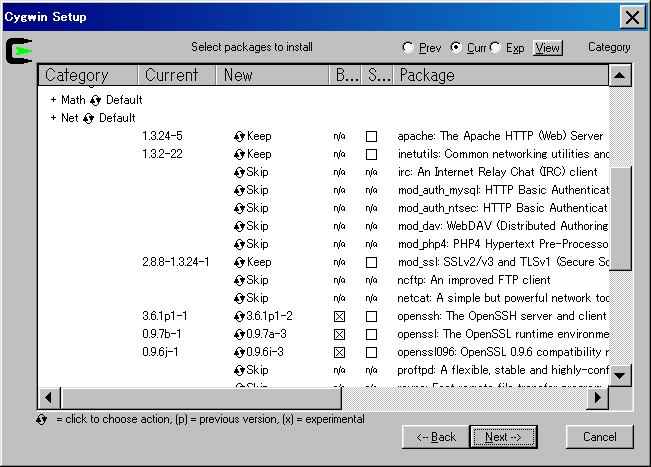Uncheck the binary checkbox for openssl096

click(x=339, y=352)
